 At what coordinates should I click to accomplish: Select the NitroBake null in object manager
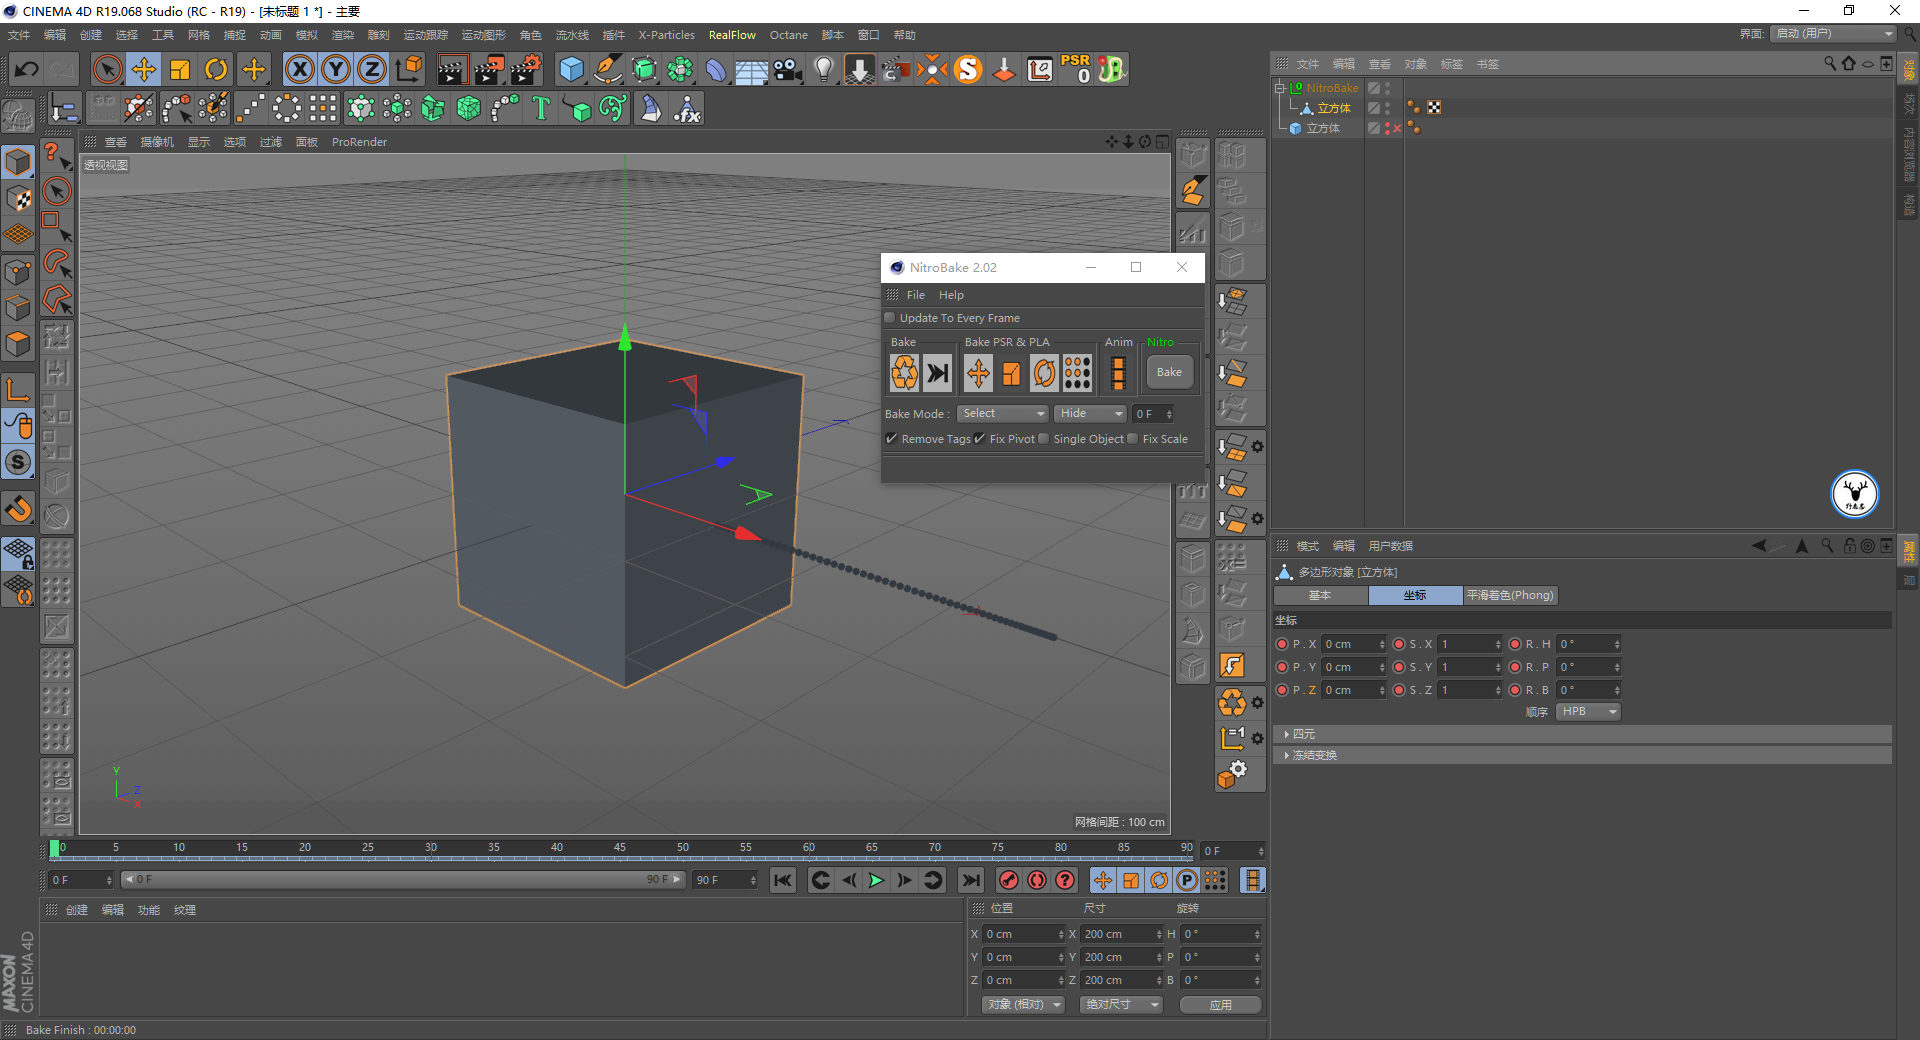[1332, 88]
